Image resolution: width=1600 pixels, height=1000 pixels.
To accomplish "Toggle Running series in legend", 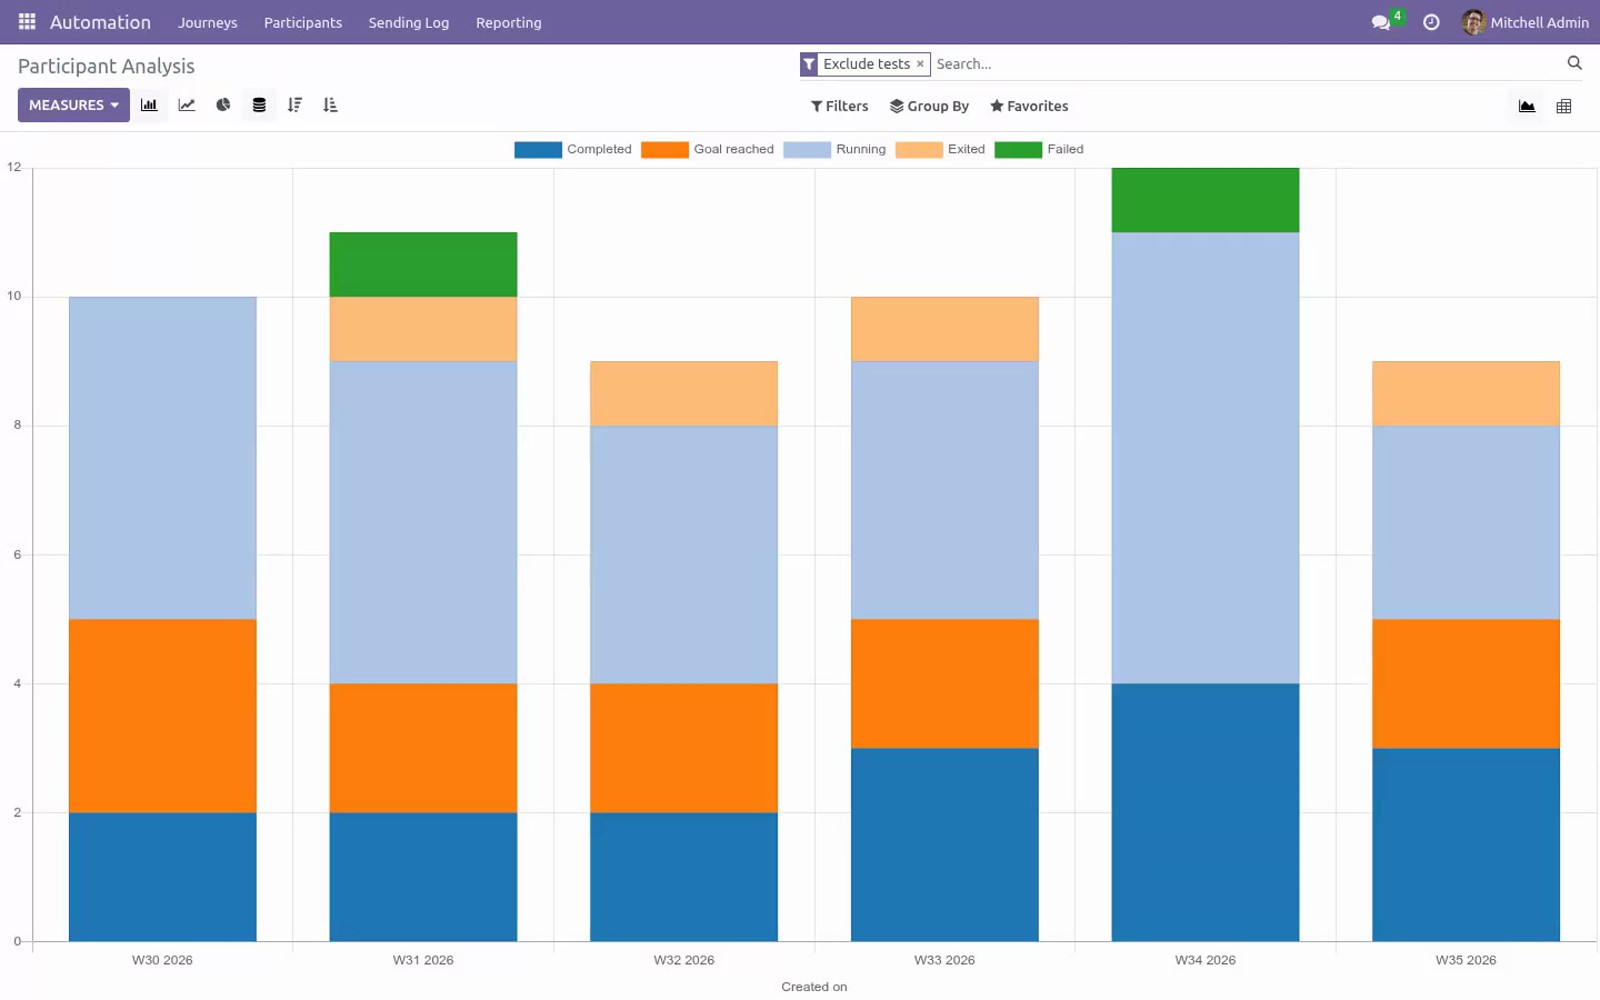I will pos(835,149).
